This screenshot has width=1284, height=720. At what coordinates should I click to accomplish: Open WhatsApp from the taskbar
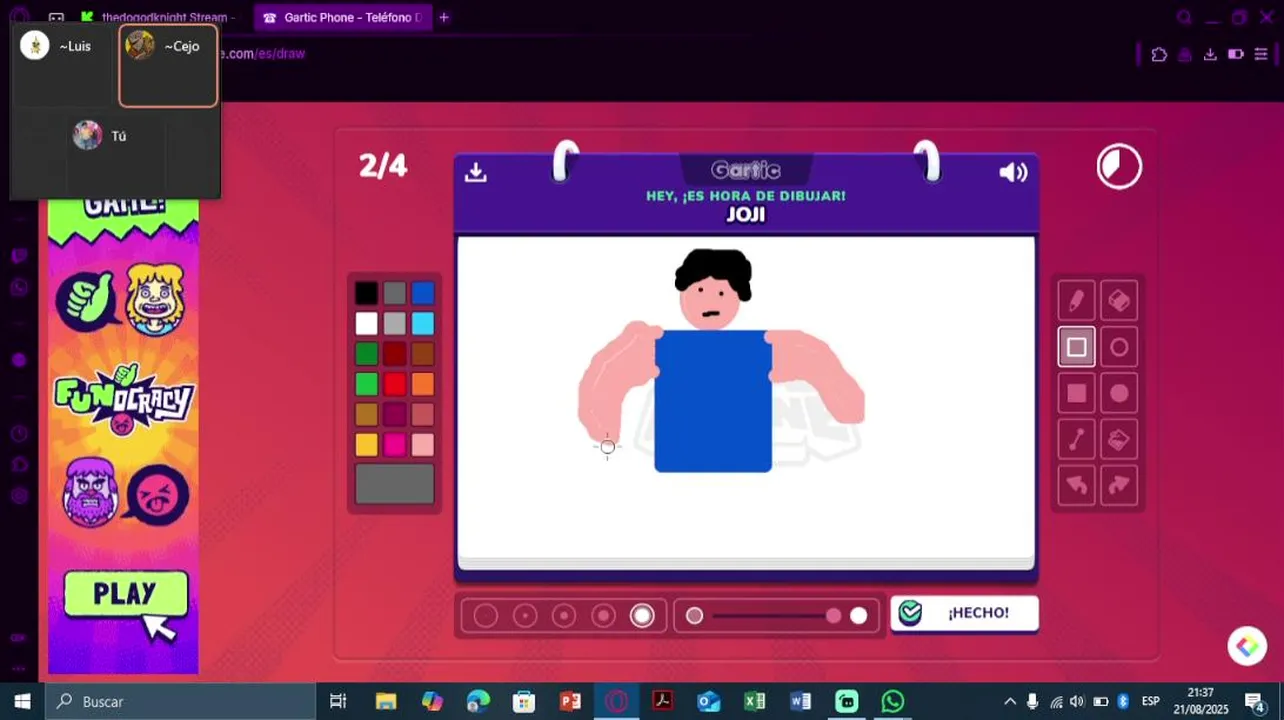point(893,701)
